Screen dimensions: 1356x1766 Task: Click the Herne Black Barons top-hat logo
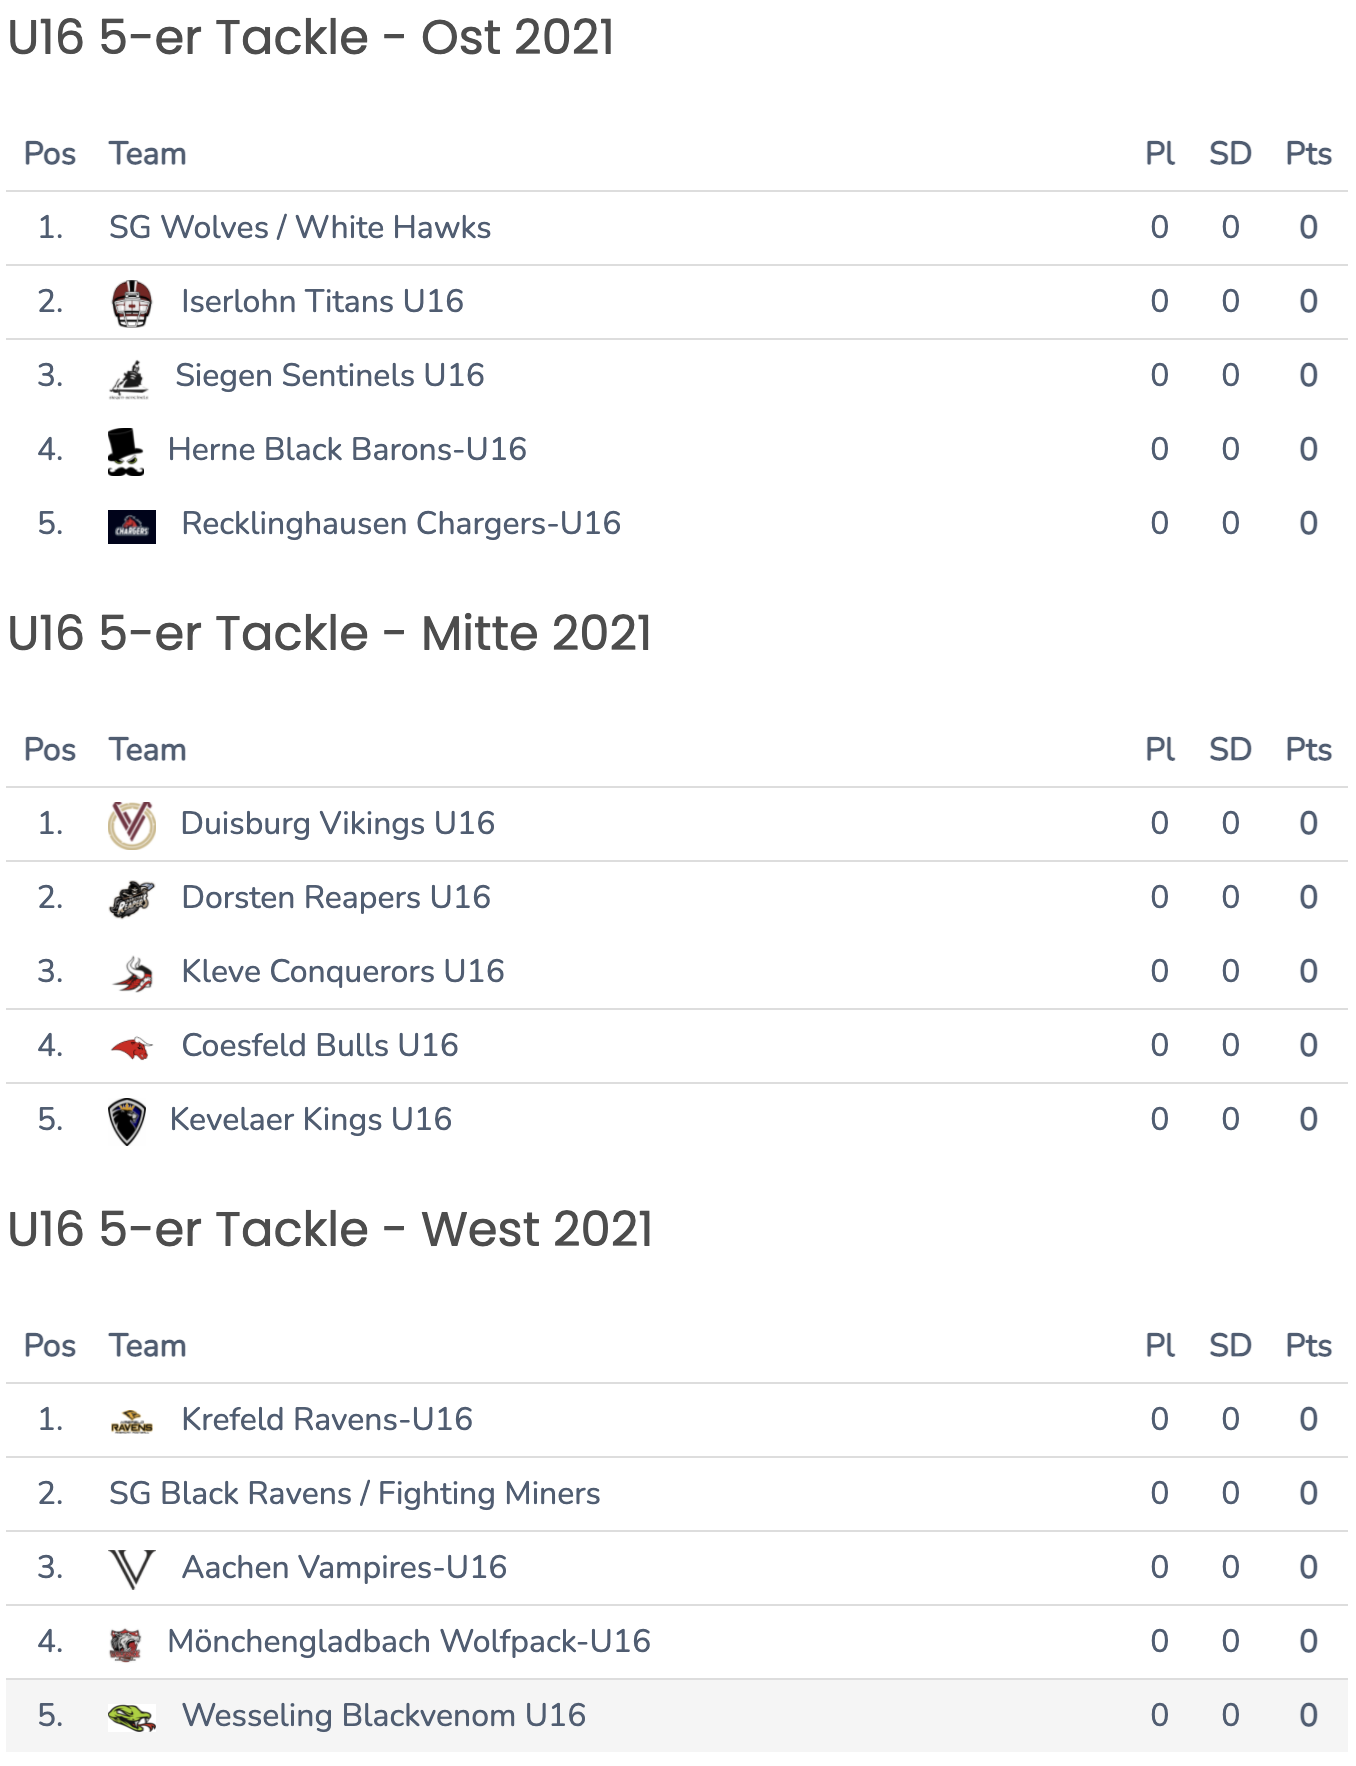tap(126, 451)
